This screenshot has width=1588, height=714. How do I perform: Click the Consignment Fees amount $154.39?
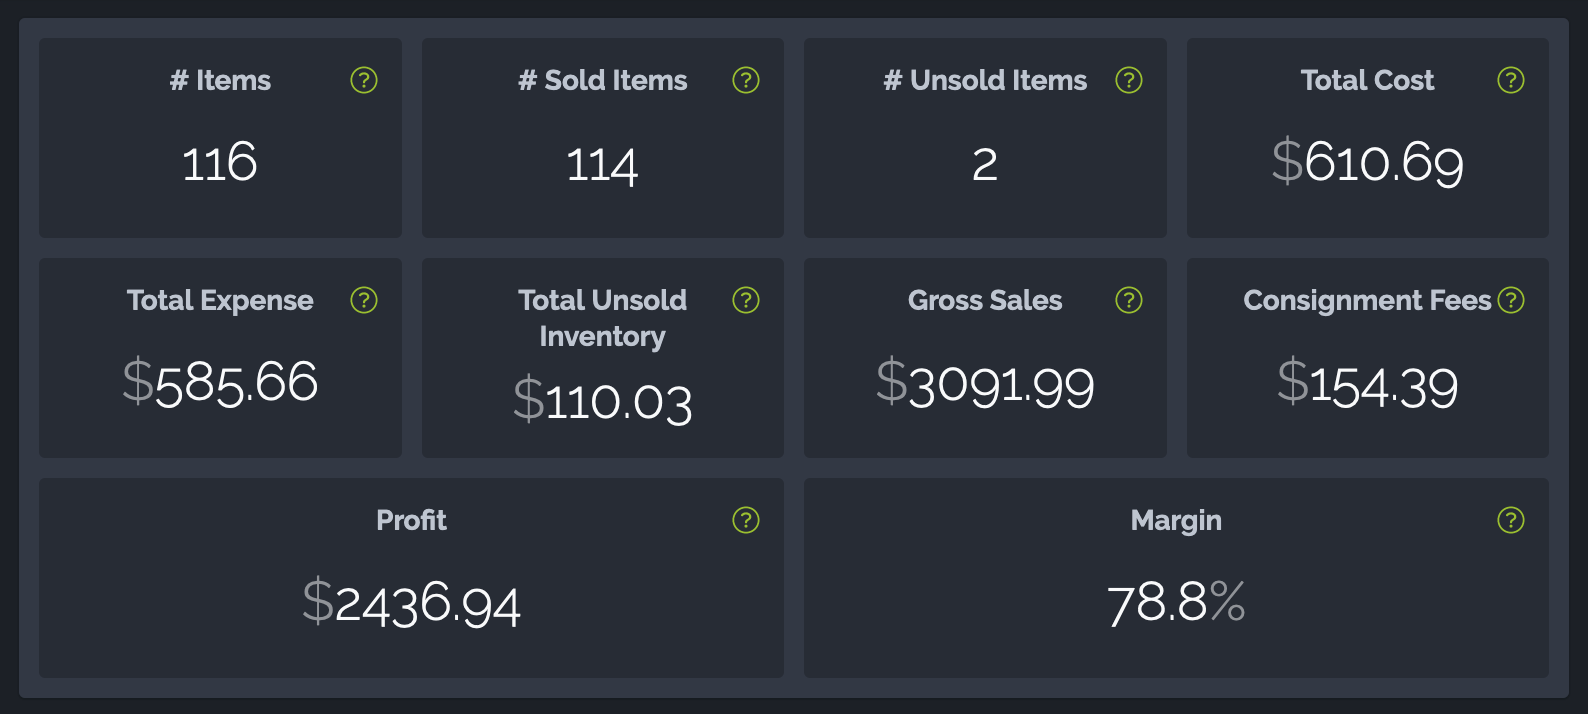point(1367,384)
